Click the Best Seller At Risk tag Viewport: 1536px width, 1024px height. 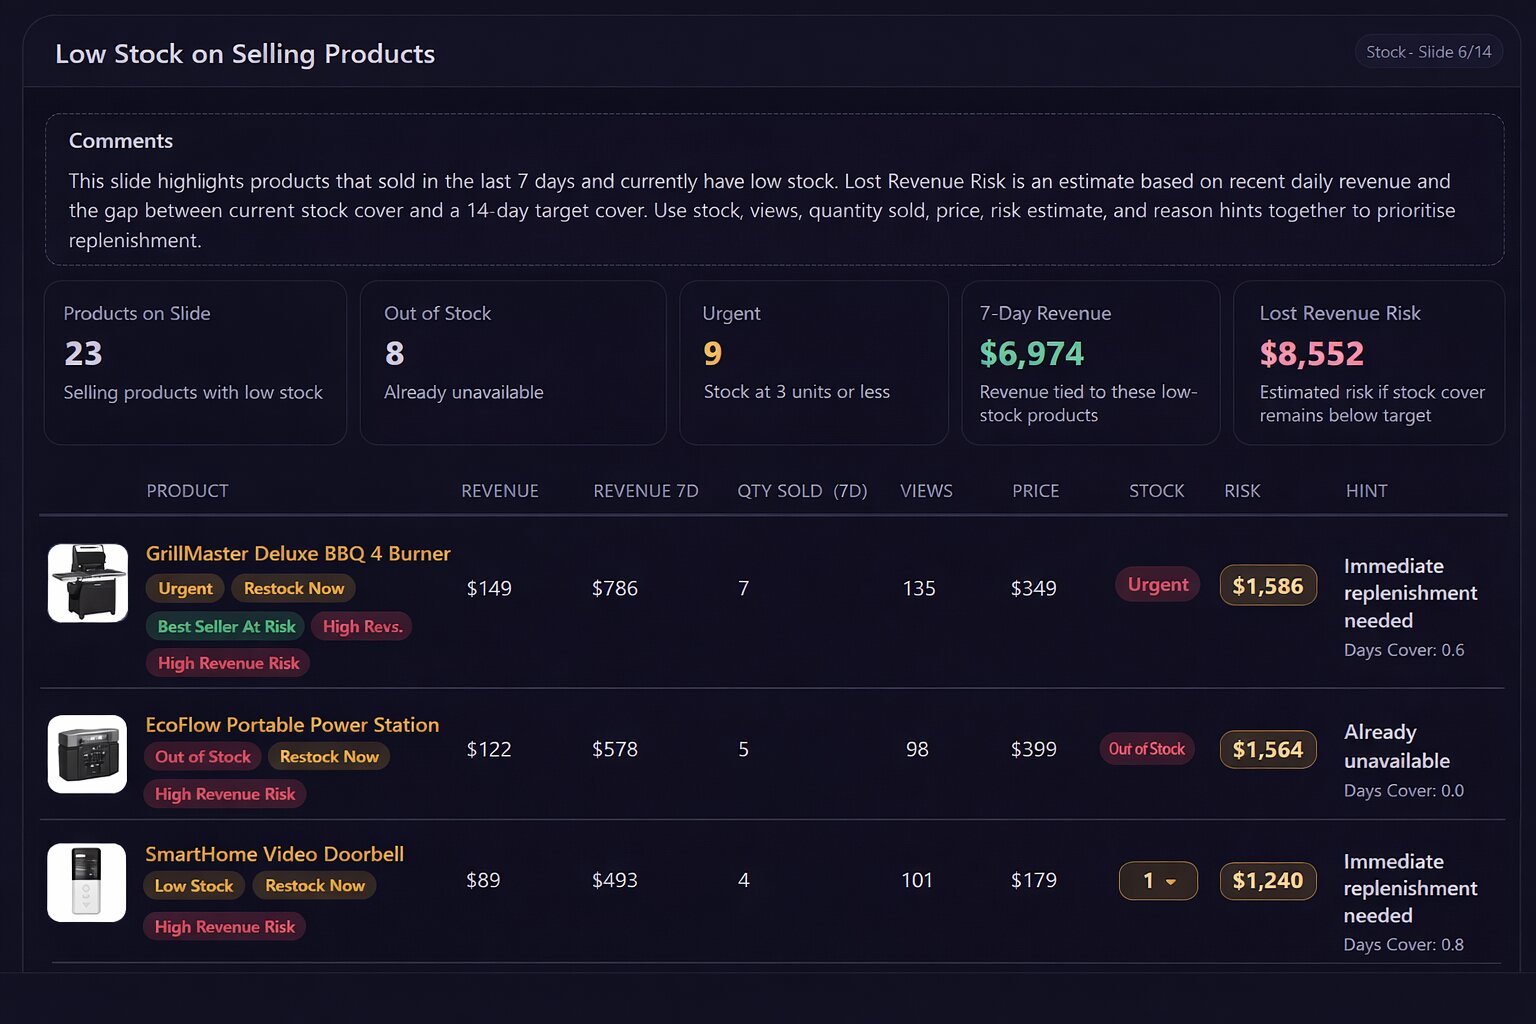click(x=226, y=626)
